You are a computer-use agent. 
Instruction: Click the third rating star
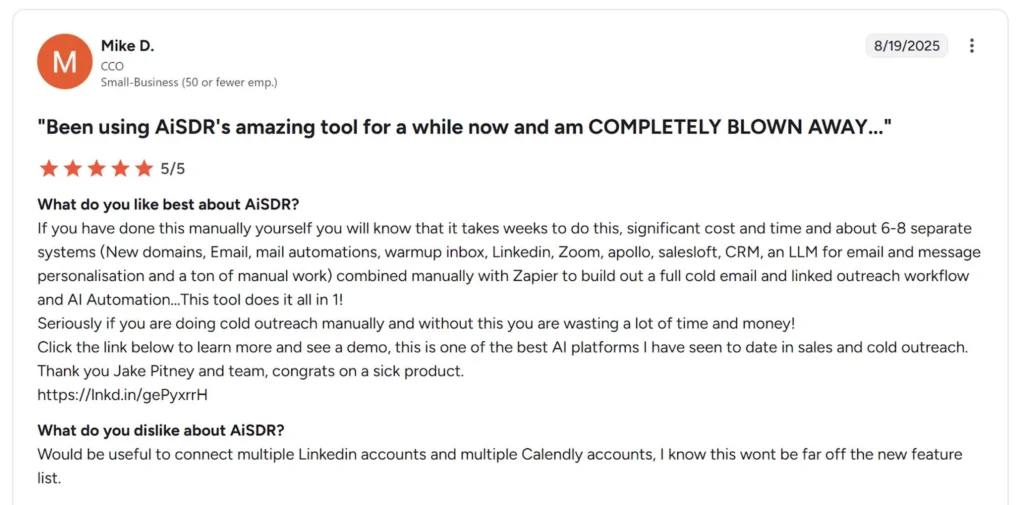96,168
